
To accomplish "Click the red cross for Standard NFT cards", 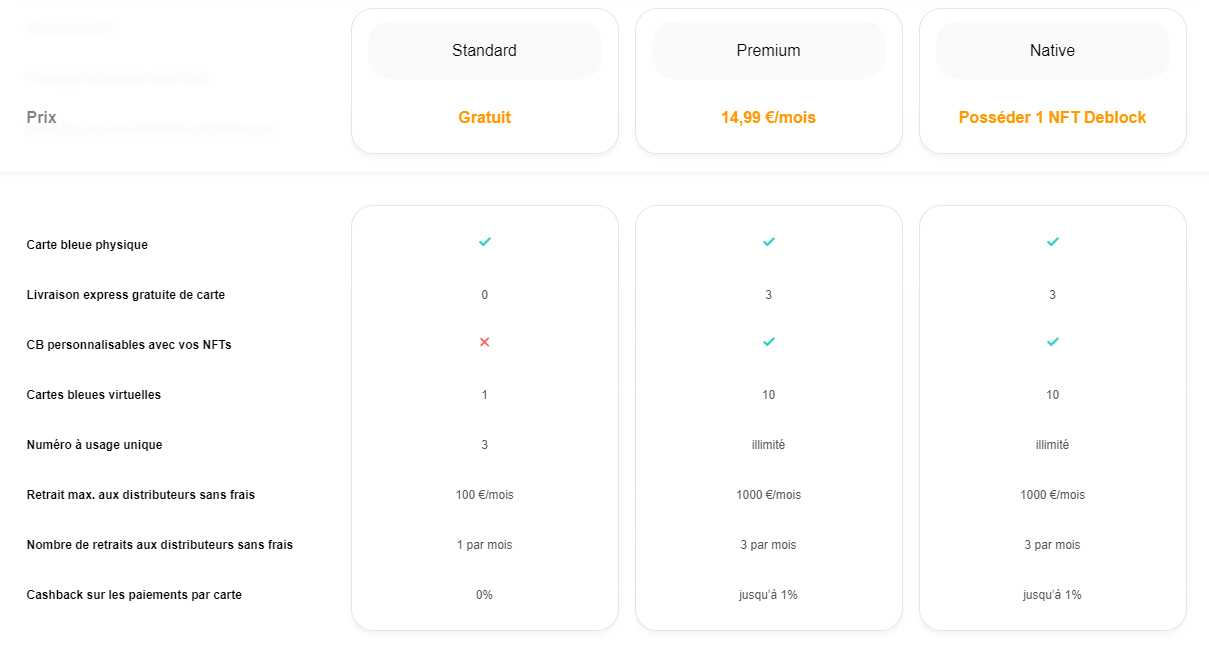I will pos(485,342).
